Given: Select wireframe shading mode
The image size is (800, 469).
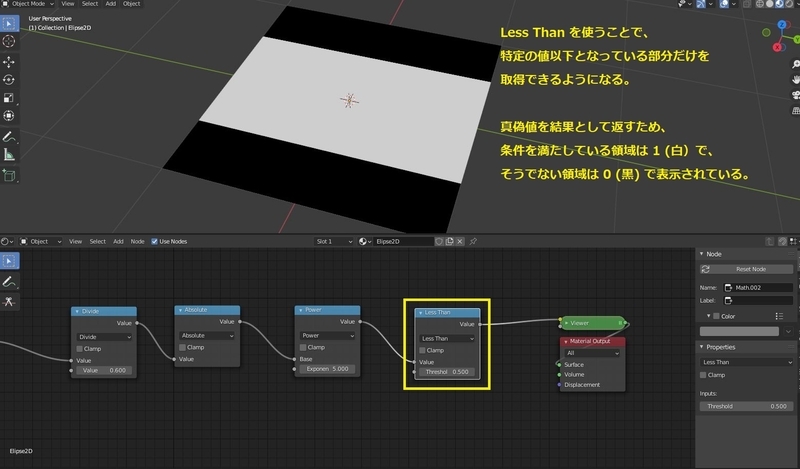Looking at the screenshot, I should [760, 4].
